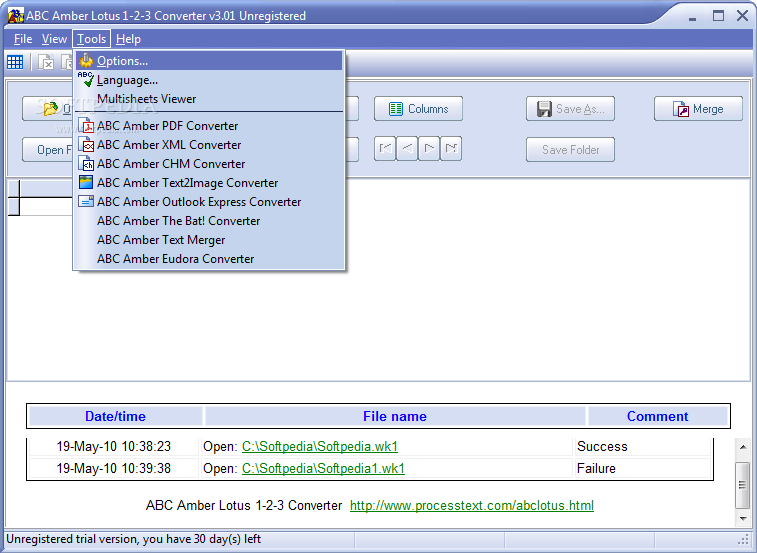Click the blue grid toolbar icon
The height and width of the screenshot is (553, 757).
tap(15, 62)
